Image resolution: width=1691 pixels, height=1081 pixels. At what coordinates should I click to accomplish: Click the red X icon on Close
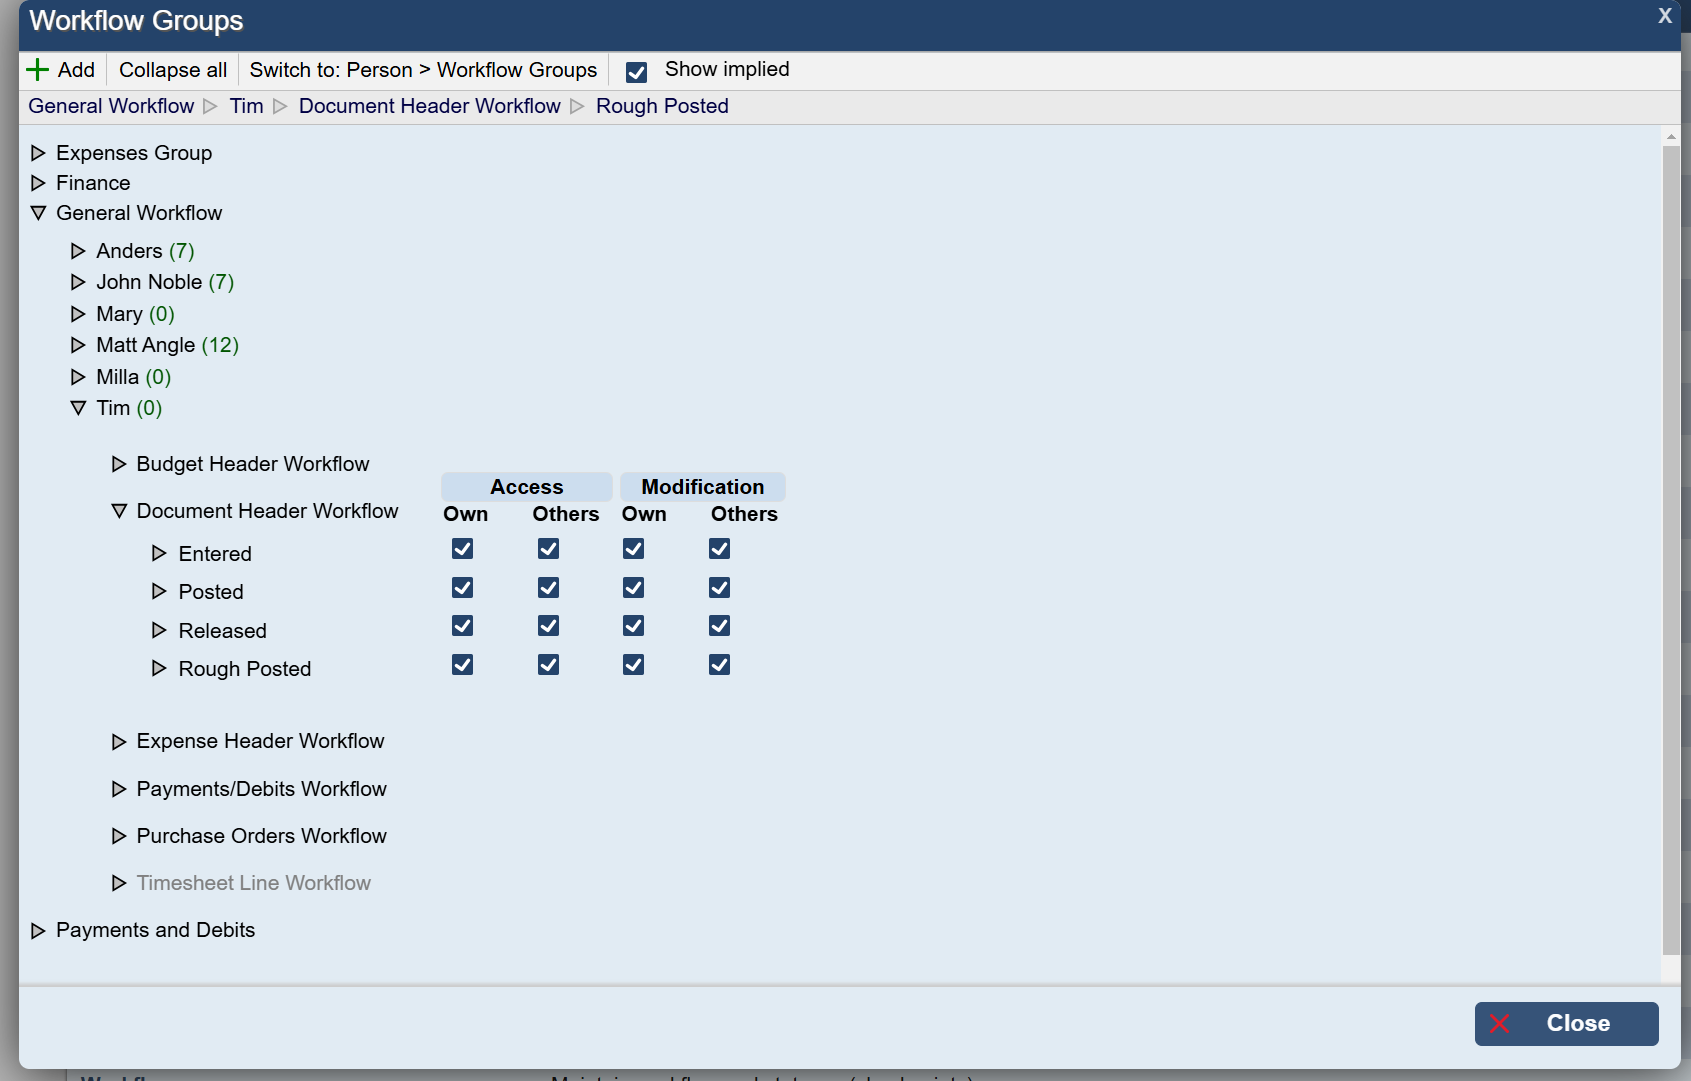(1499, 1023)
